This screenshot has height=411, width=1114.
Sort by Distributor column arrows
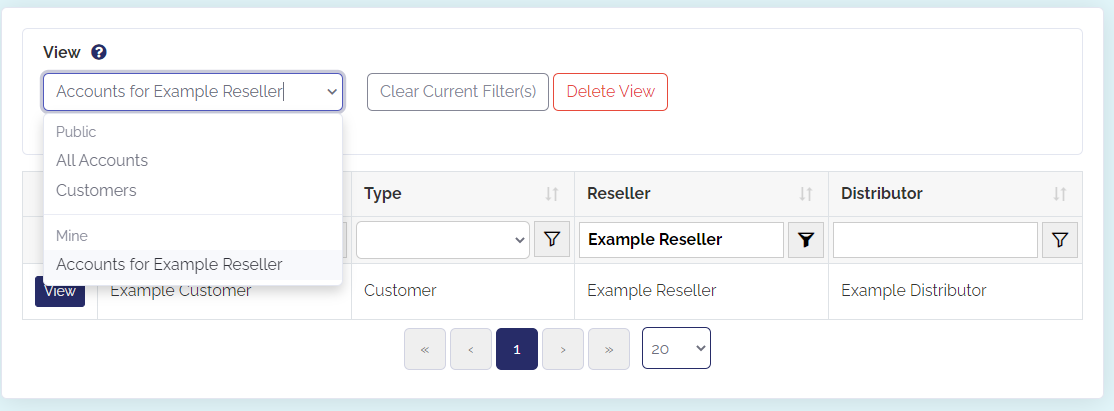[1060, 193]
